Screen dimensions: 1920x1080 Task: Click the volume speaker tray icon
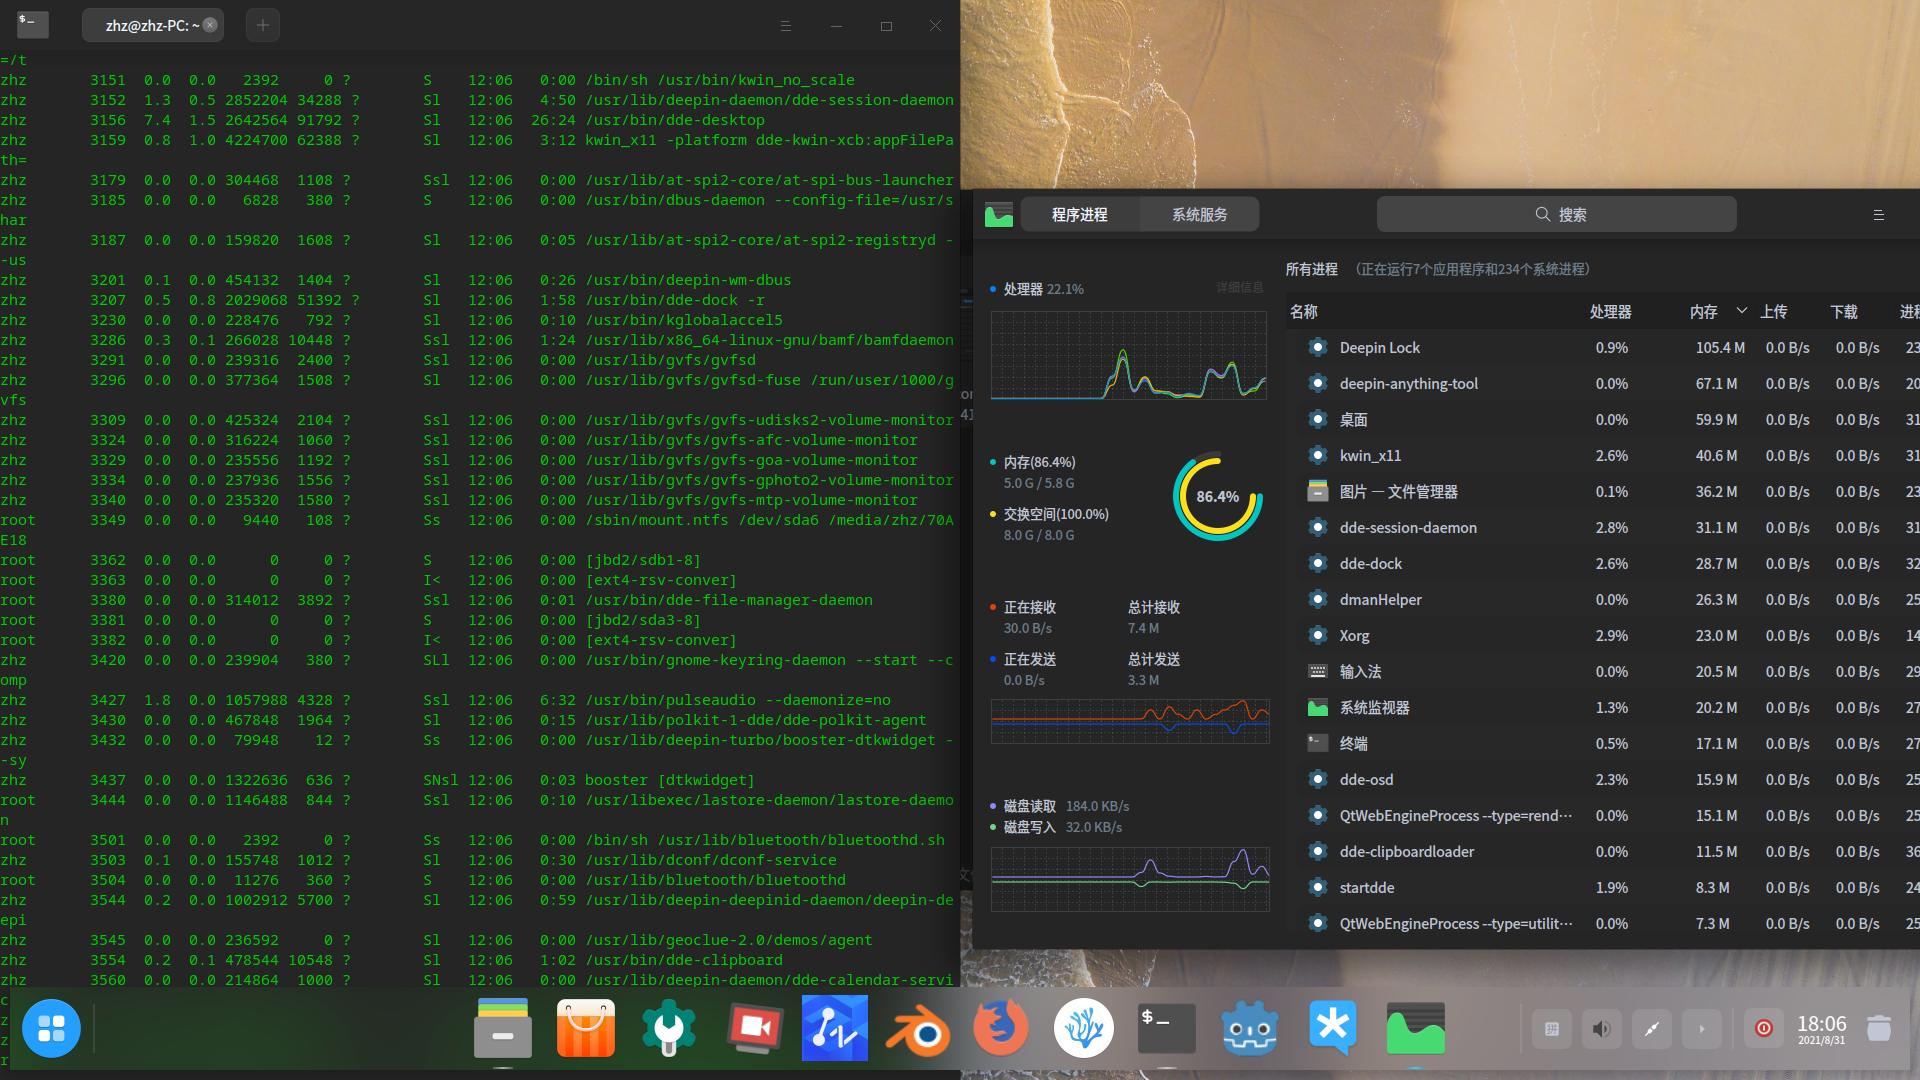tap(1601, 1028)
